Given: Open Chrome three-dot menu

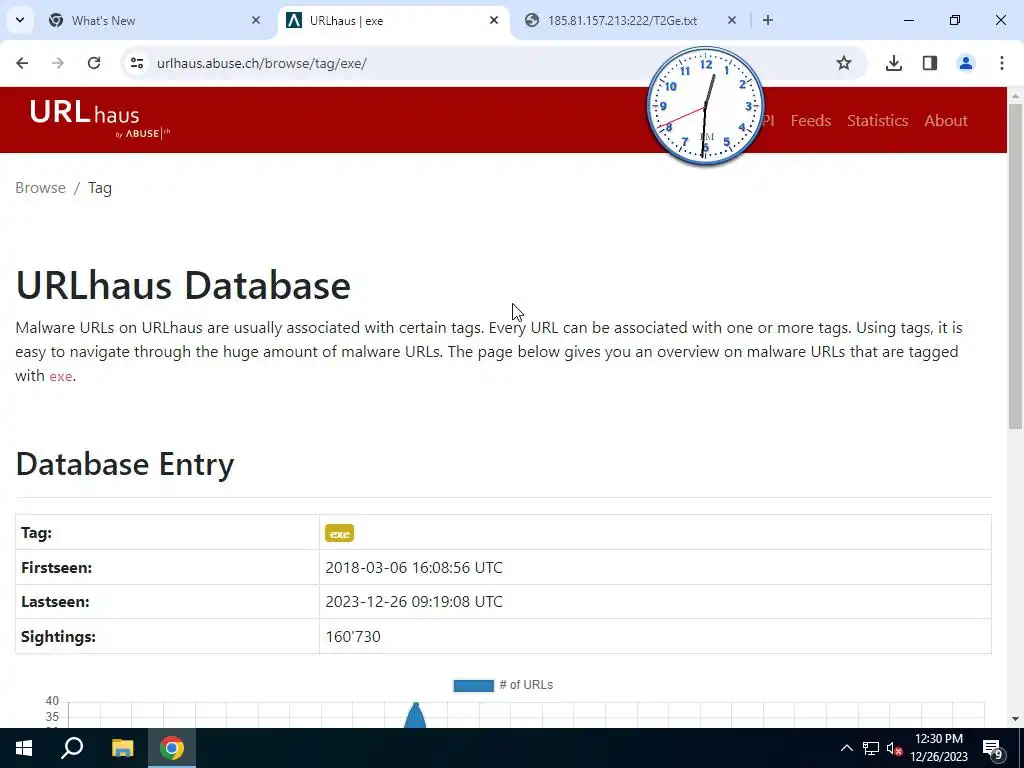Looking at the screenshot, I should click(x=1002, y=63).
